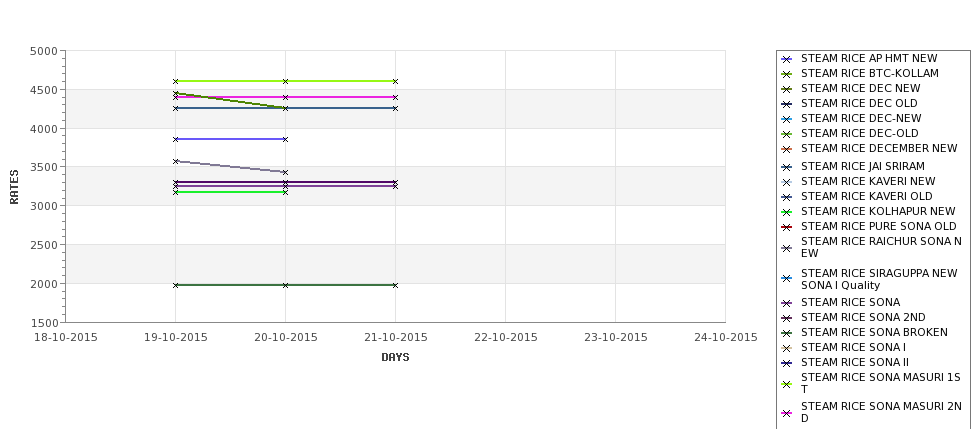Screen dimensions: 975x429
Task: Click the STEAM RICE DECEMBER NEW legend marker
Action: (787, 149)
